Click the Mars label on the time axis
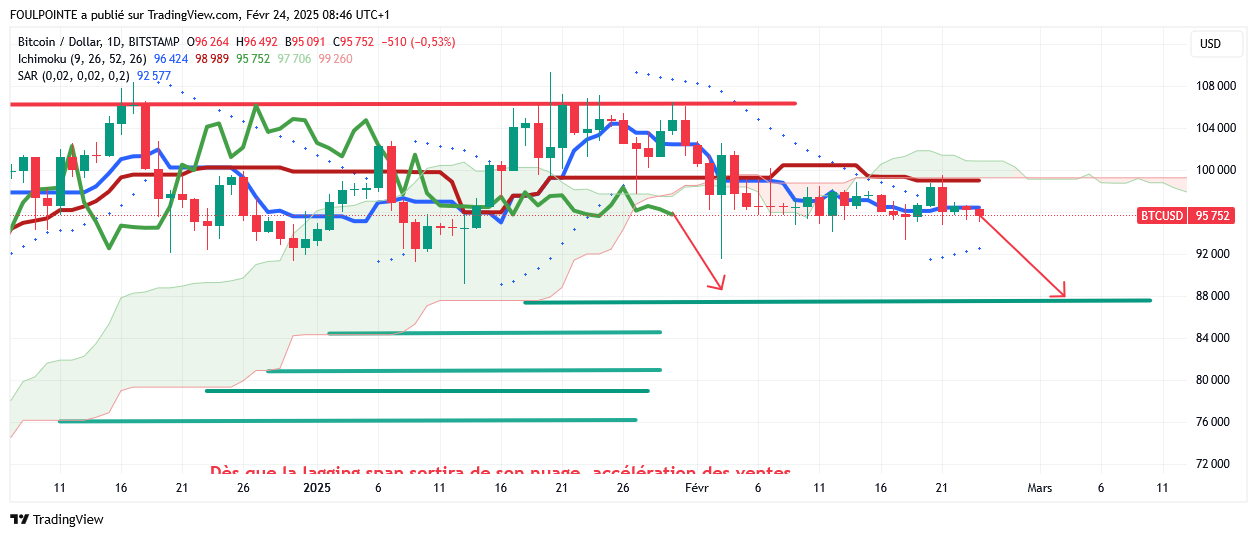1257x537 pixels. pyautogui.click(x=1040, y=488)
